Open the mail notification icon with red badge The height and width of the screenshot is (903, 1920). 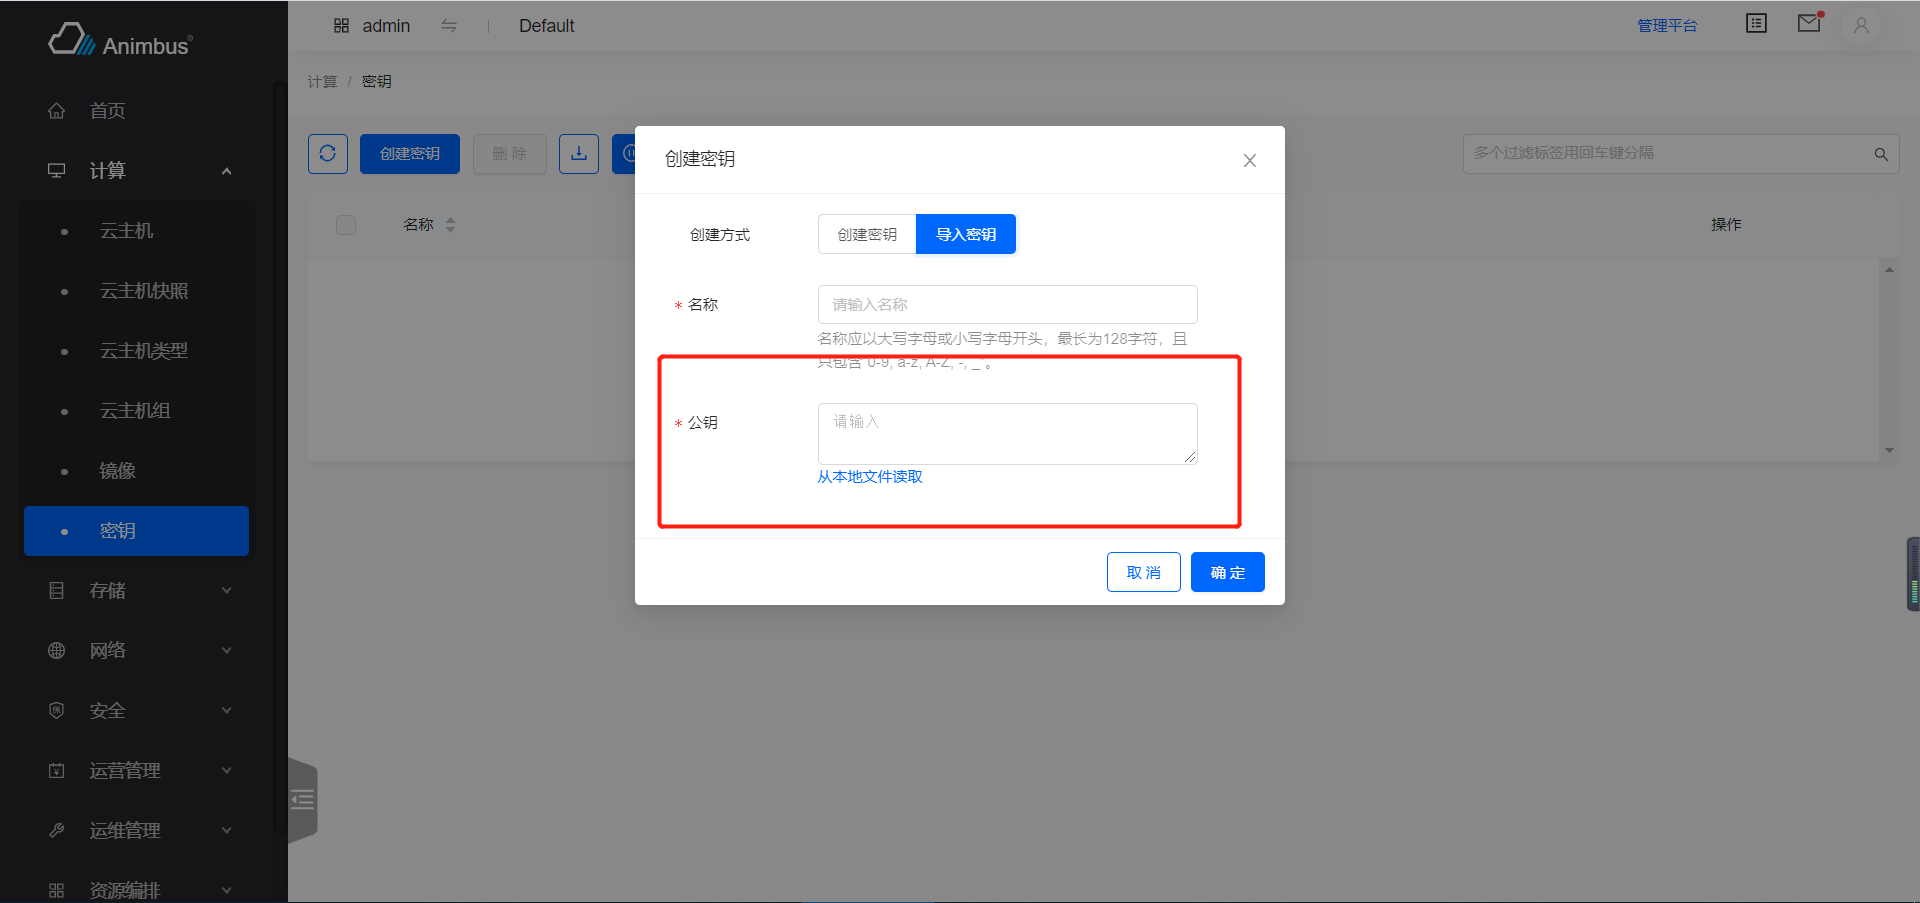click(x=1808, y=24)
